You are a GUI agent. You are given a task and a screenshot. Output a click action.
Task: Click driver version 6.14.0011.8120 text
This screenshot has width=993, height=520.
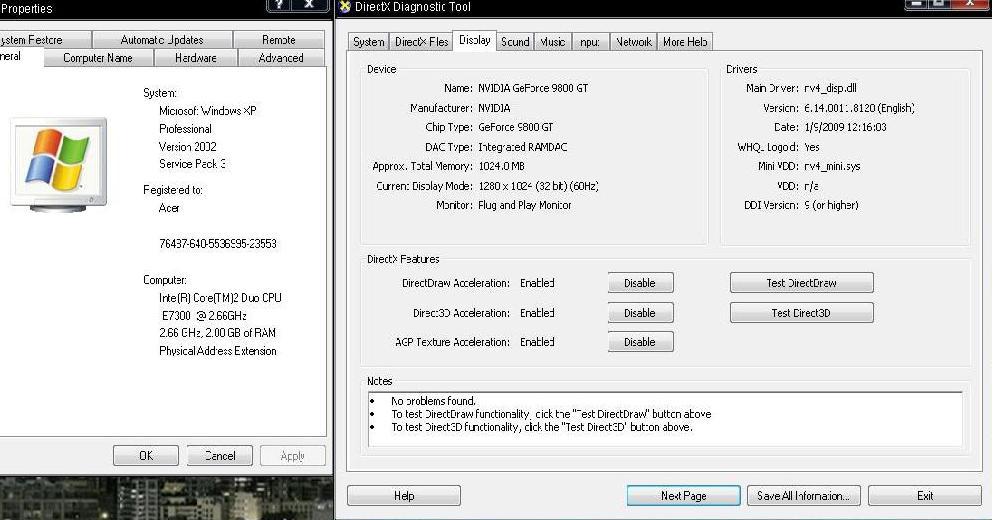[x=859, y=108]
